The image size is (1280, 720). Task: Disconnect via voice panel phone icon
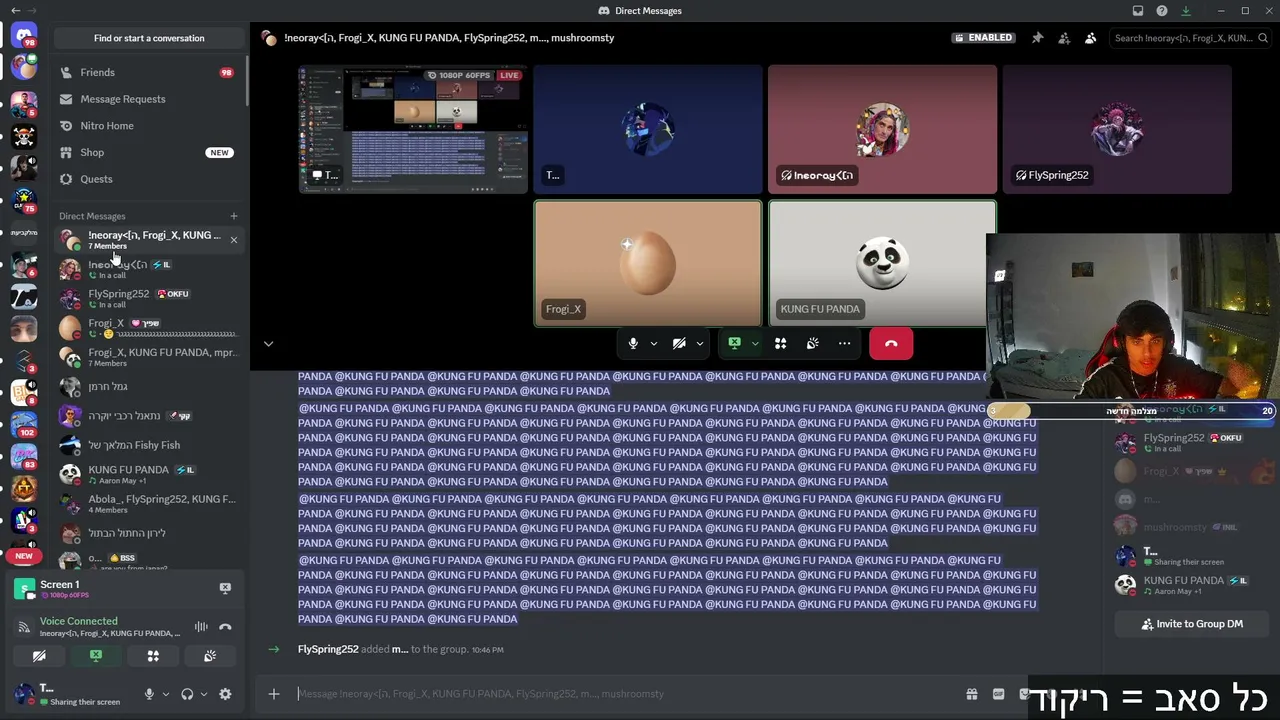coord(225,627)
